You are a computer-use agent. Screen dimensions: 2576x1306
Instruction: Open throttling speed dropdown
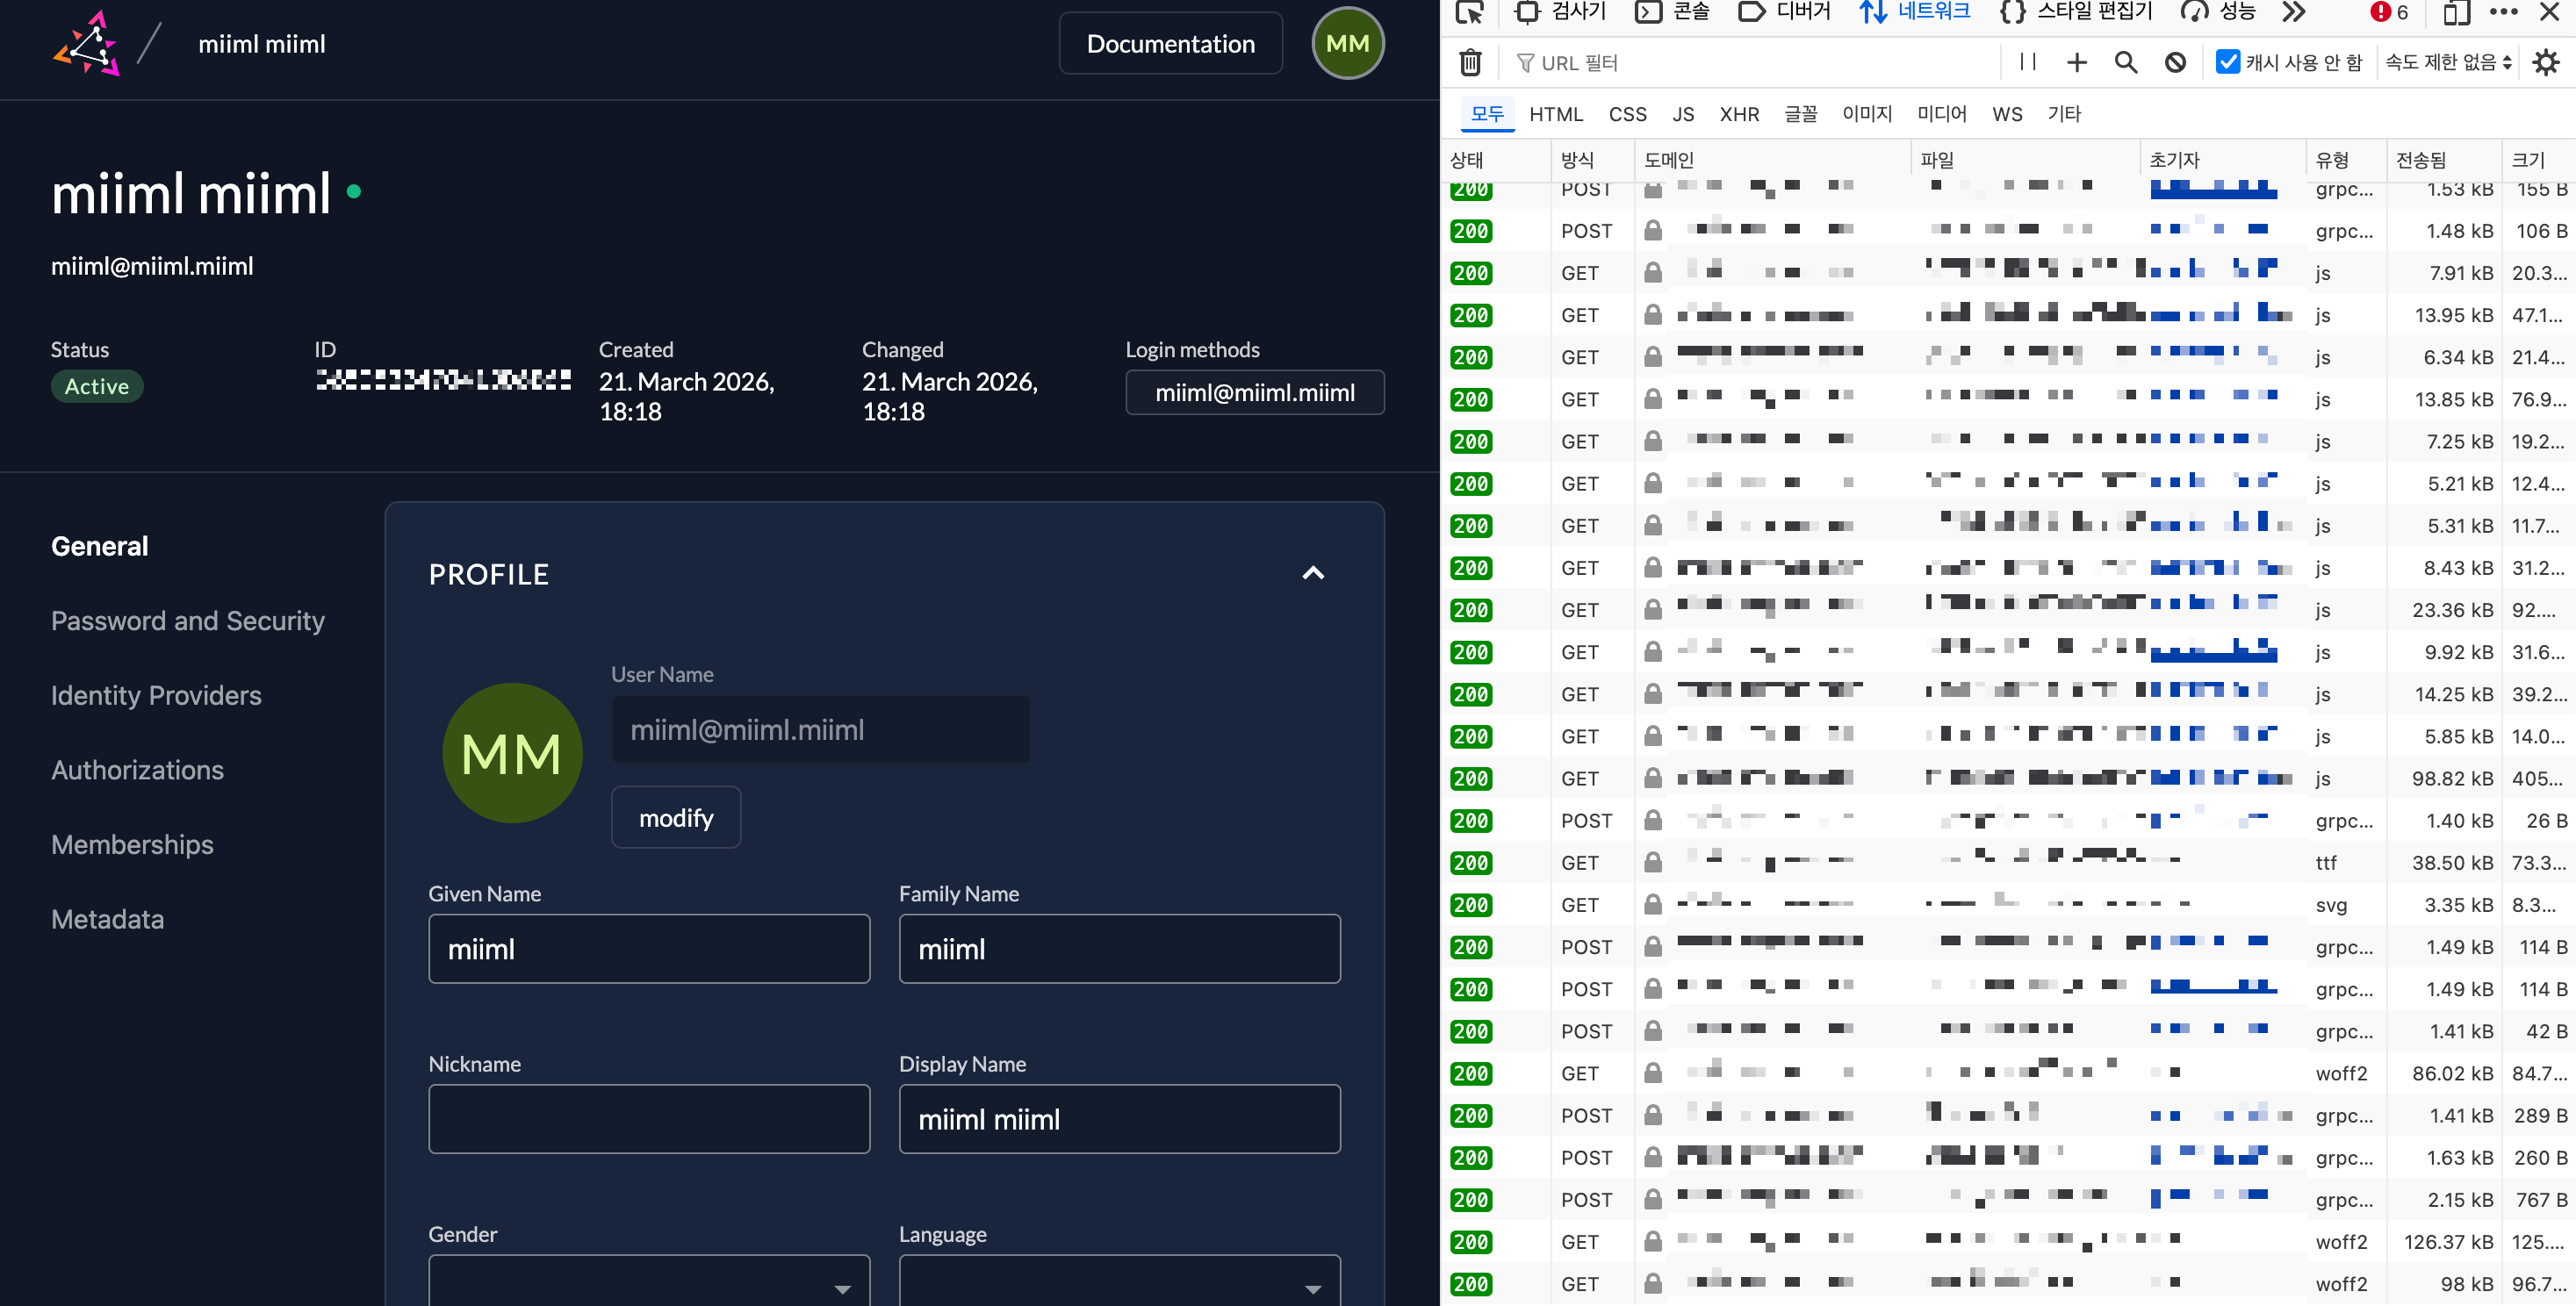click(2448, 62)
